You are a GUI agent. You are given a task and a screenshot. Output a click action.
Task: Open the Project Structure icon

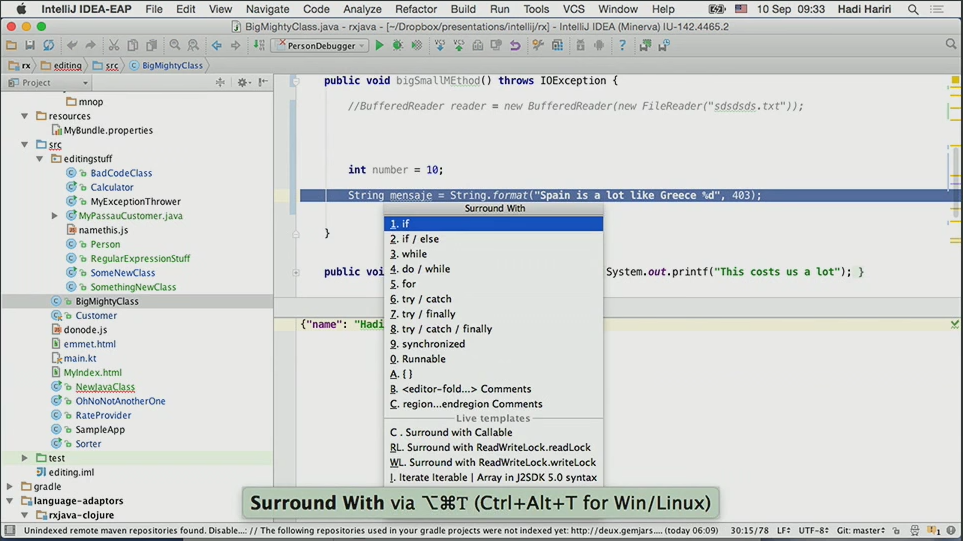click(x=557, y=45)
